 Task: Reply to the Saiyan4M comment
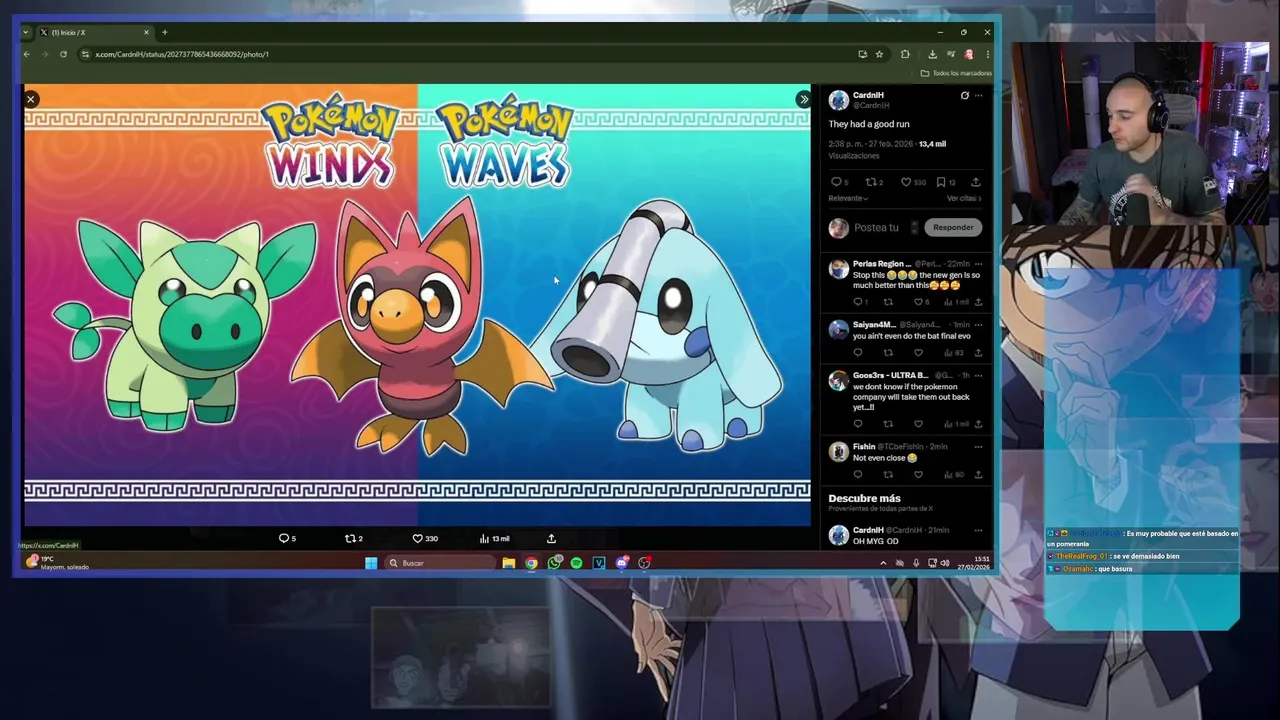point(857,352)
